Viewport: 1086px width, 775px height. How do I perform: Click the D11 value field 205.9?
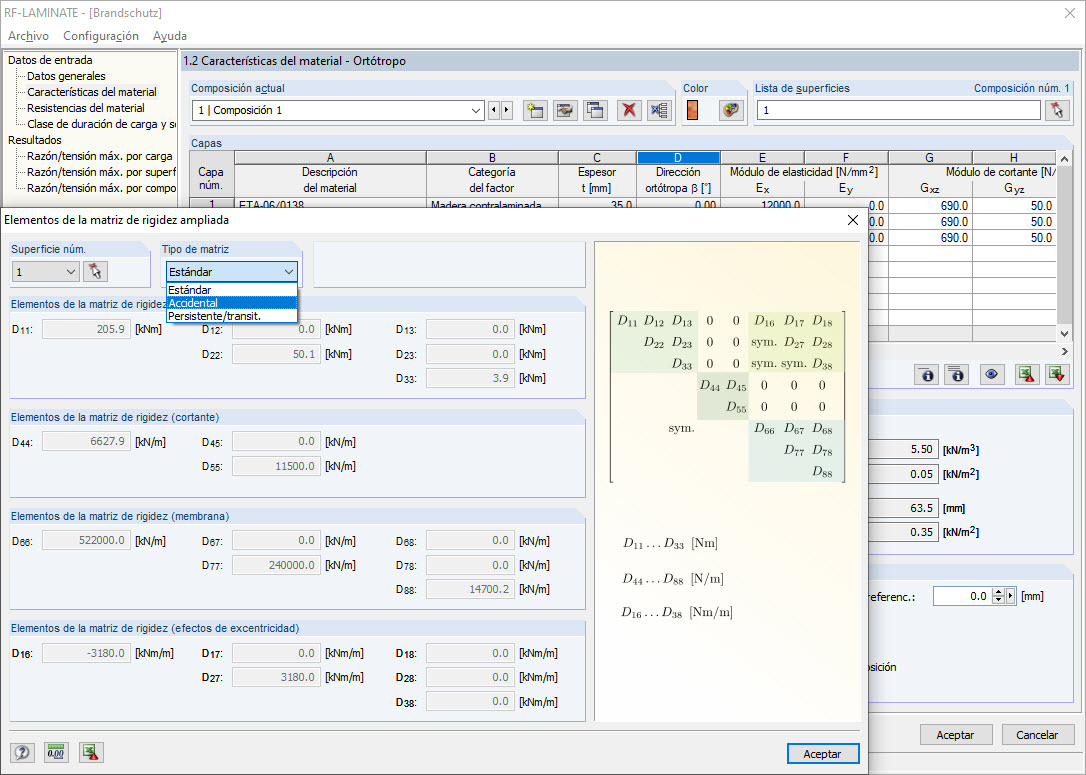[87, 329]
